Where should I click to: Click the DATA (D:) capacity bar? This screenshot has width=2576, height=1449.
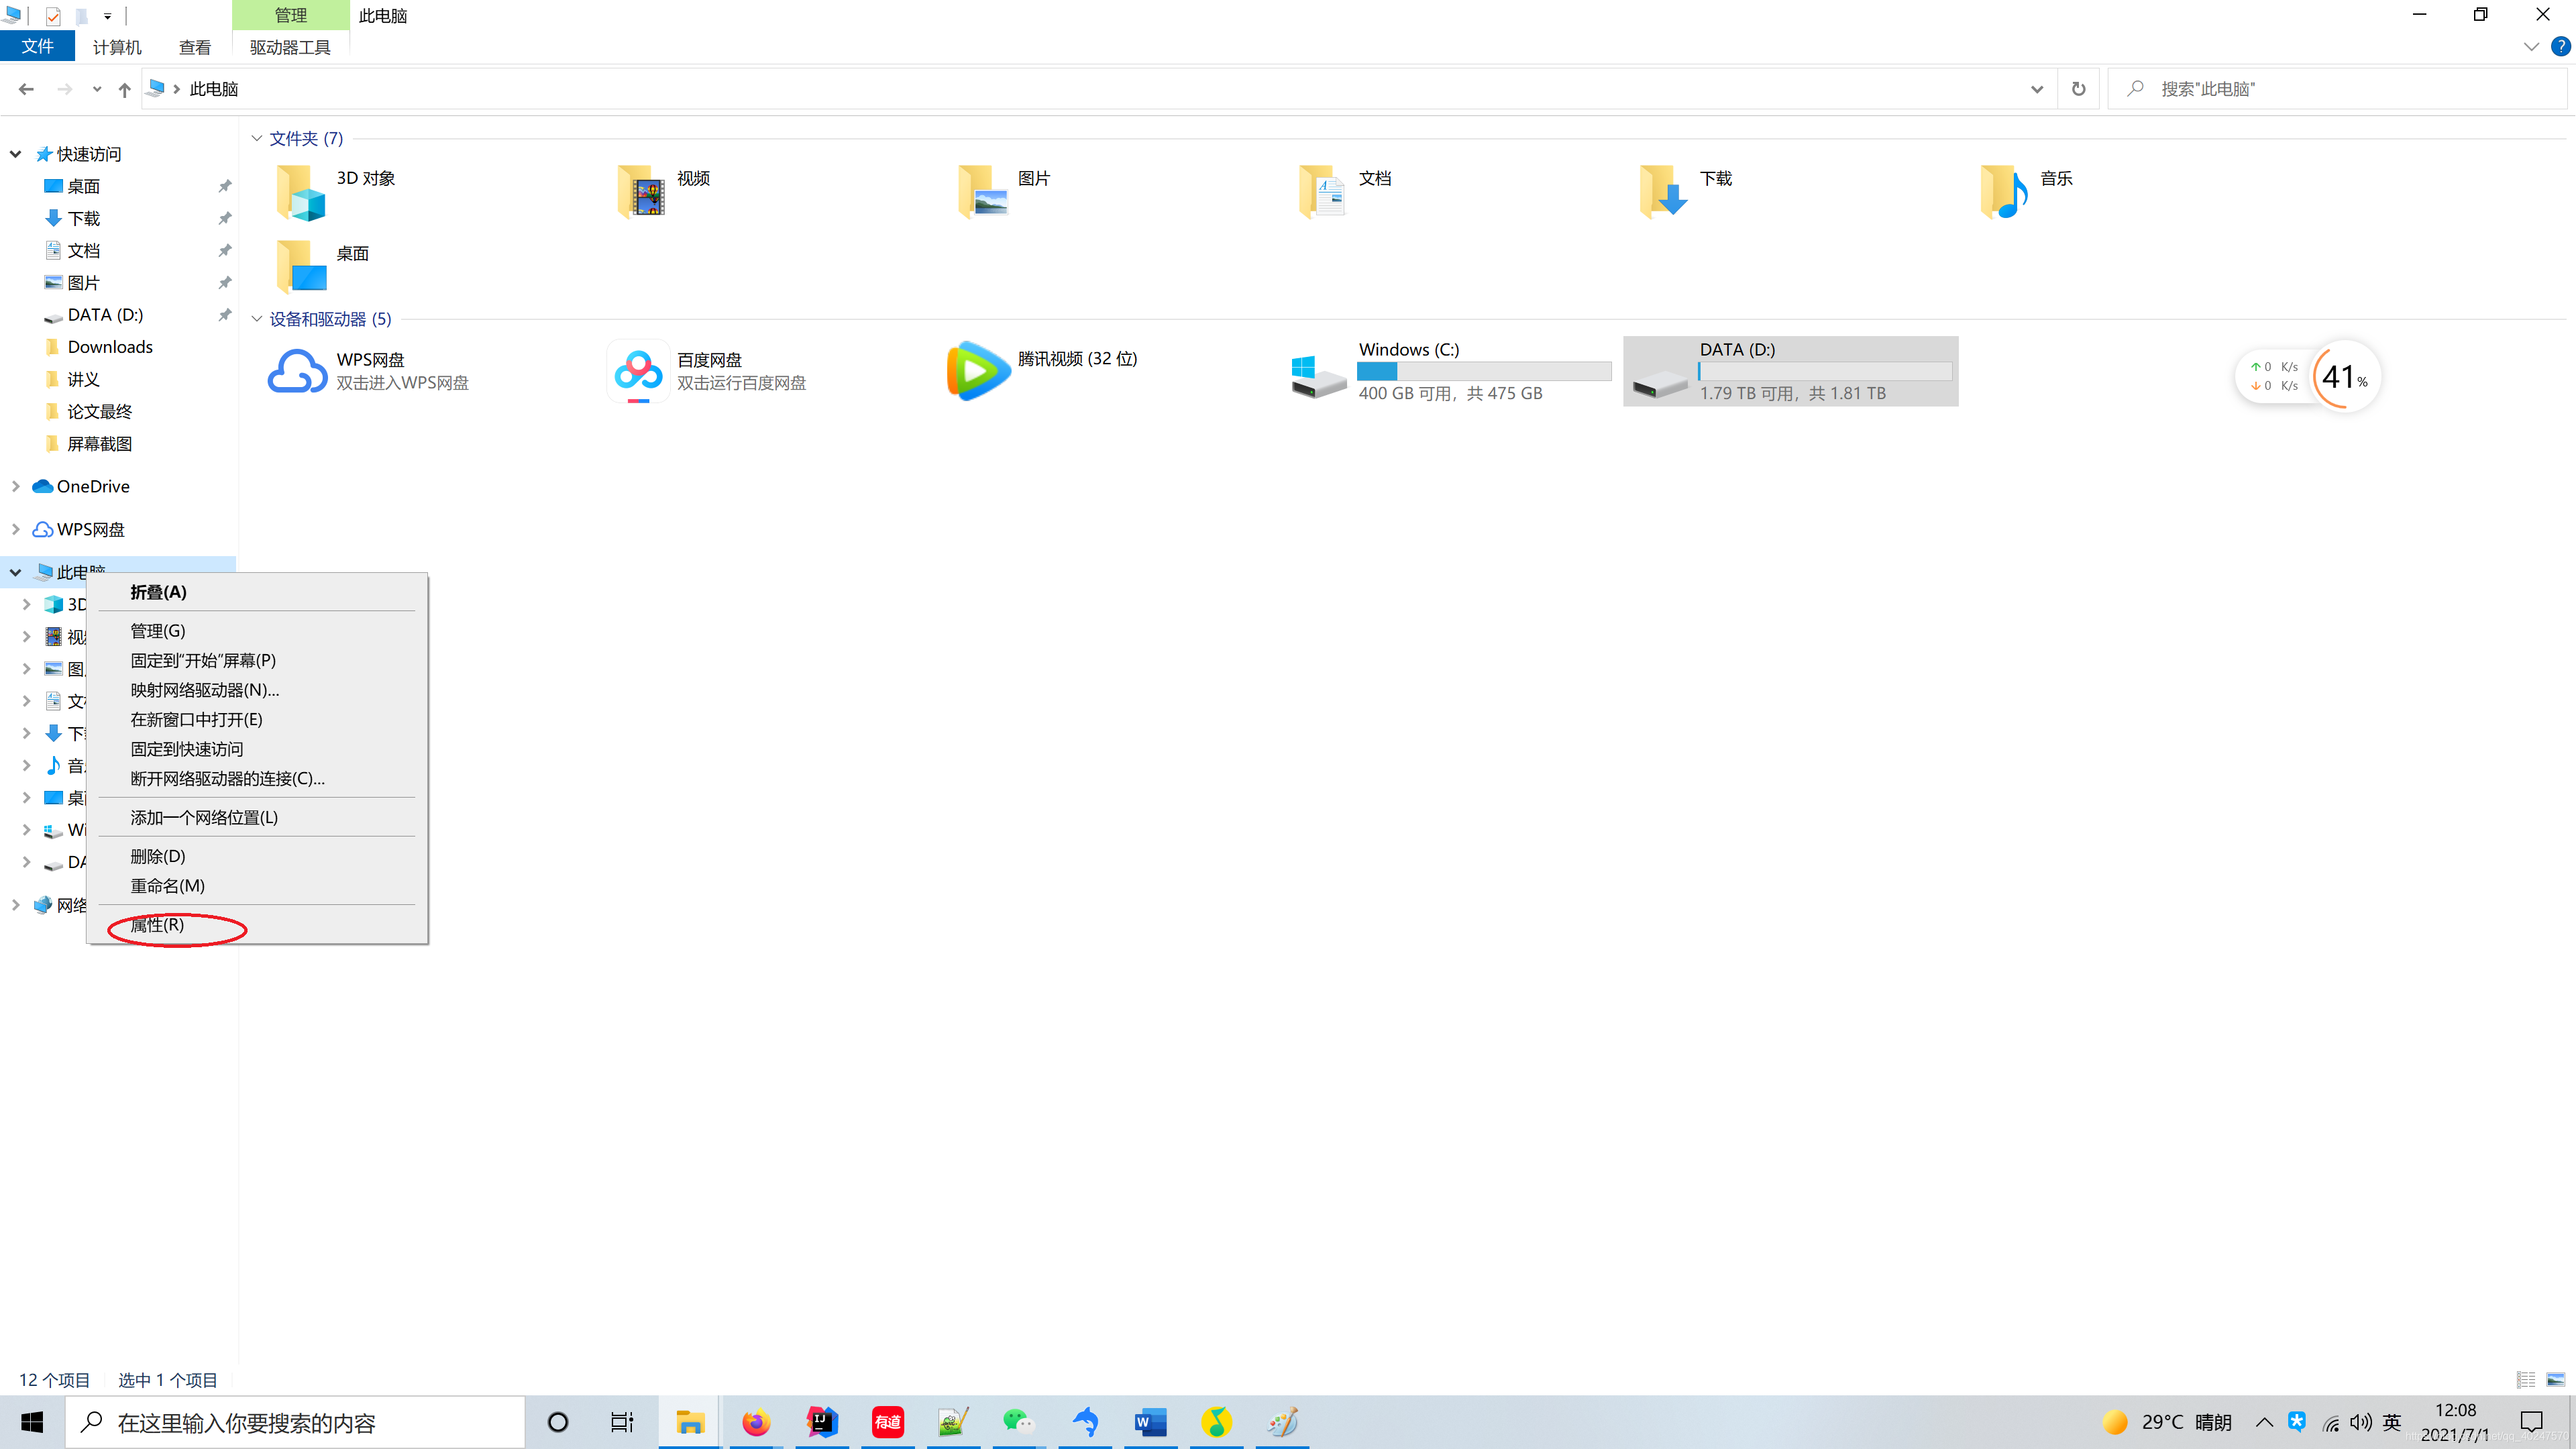pos(1824,371)
